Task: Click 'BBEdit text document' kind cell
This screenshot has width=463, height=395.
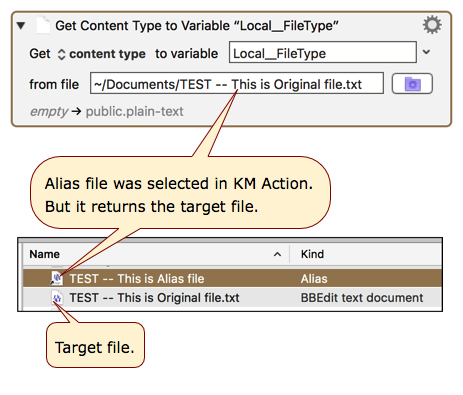Action: [x=362, y=298]
